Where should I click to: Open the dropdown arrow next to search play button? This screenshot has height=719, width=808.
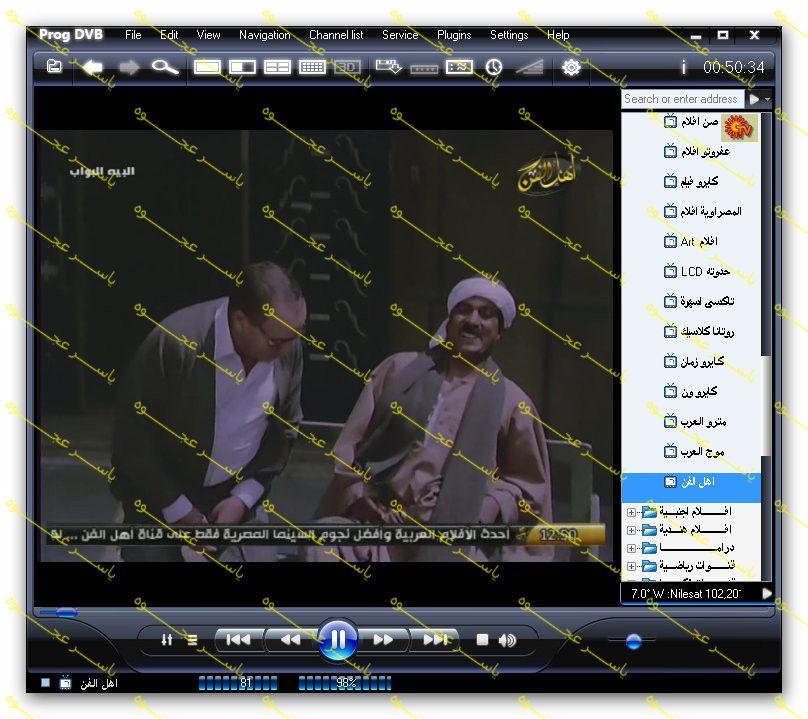(767, 99)
